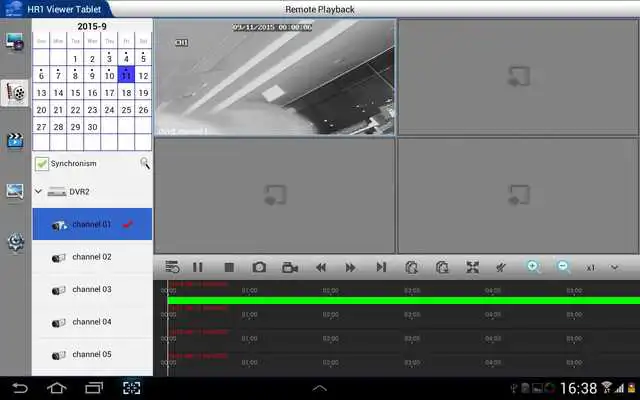Zoom out the timeline

(563, 267)
